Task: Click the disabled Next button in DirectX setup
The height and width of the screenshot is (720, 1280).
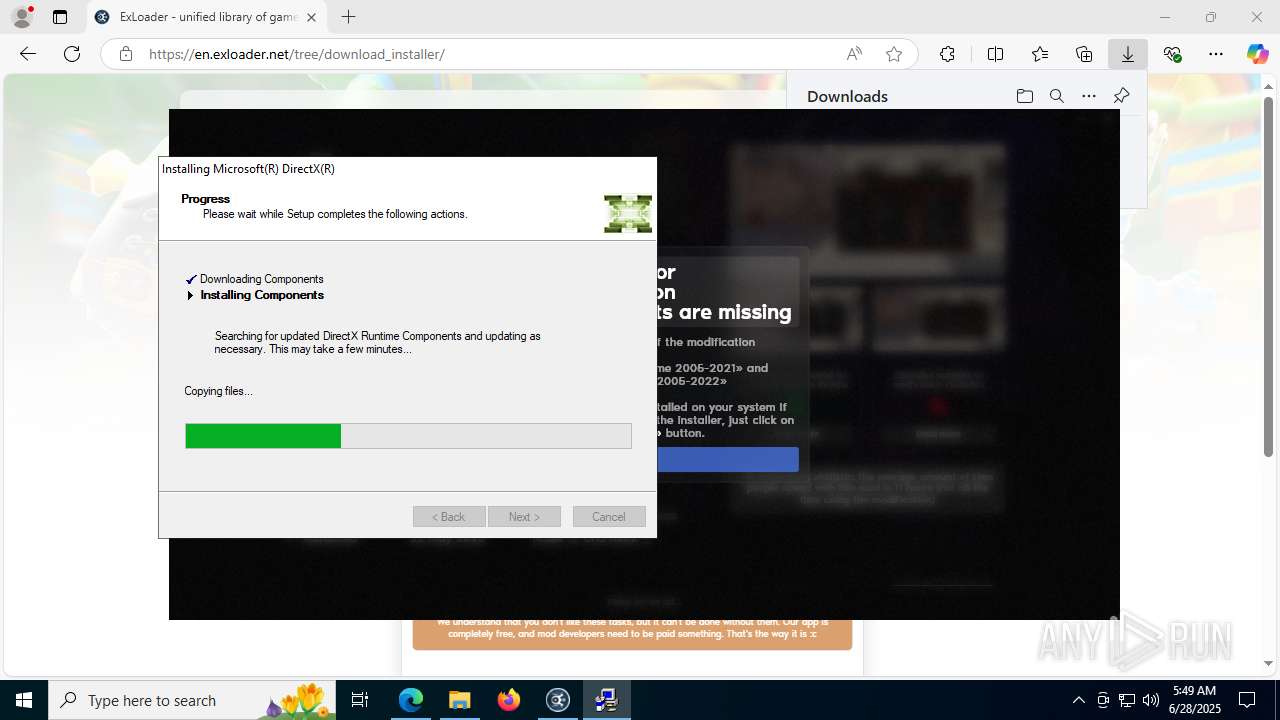Action: 524,517
